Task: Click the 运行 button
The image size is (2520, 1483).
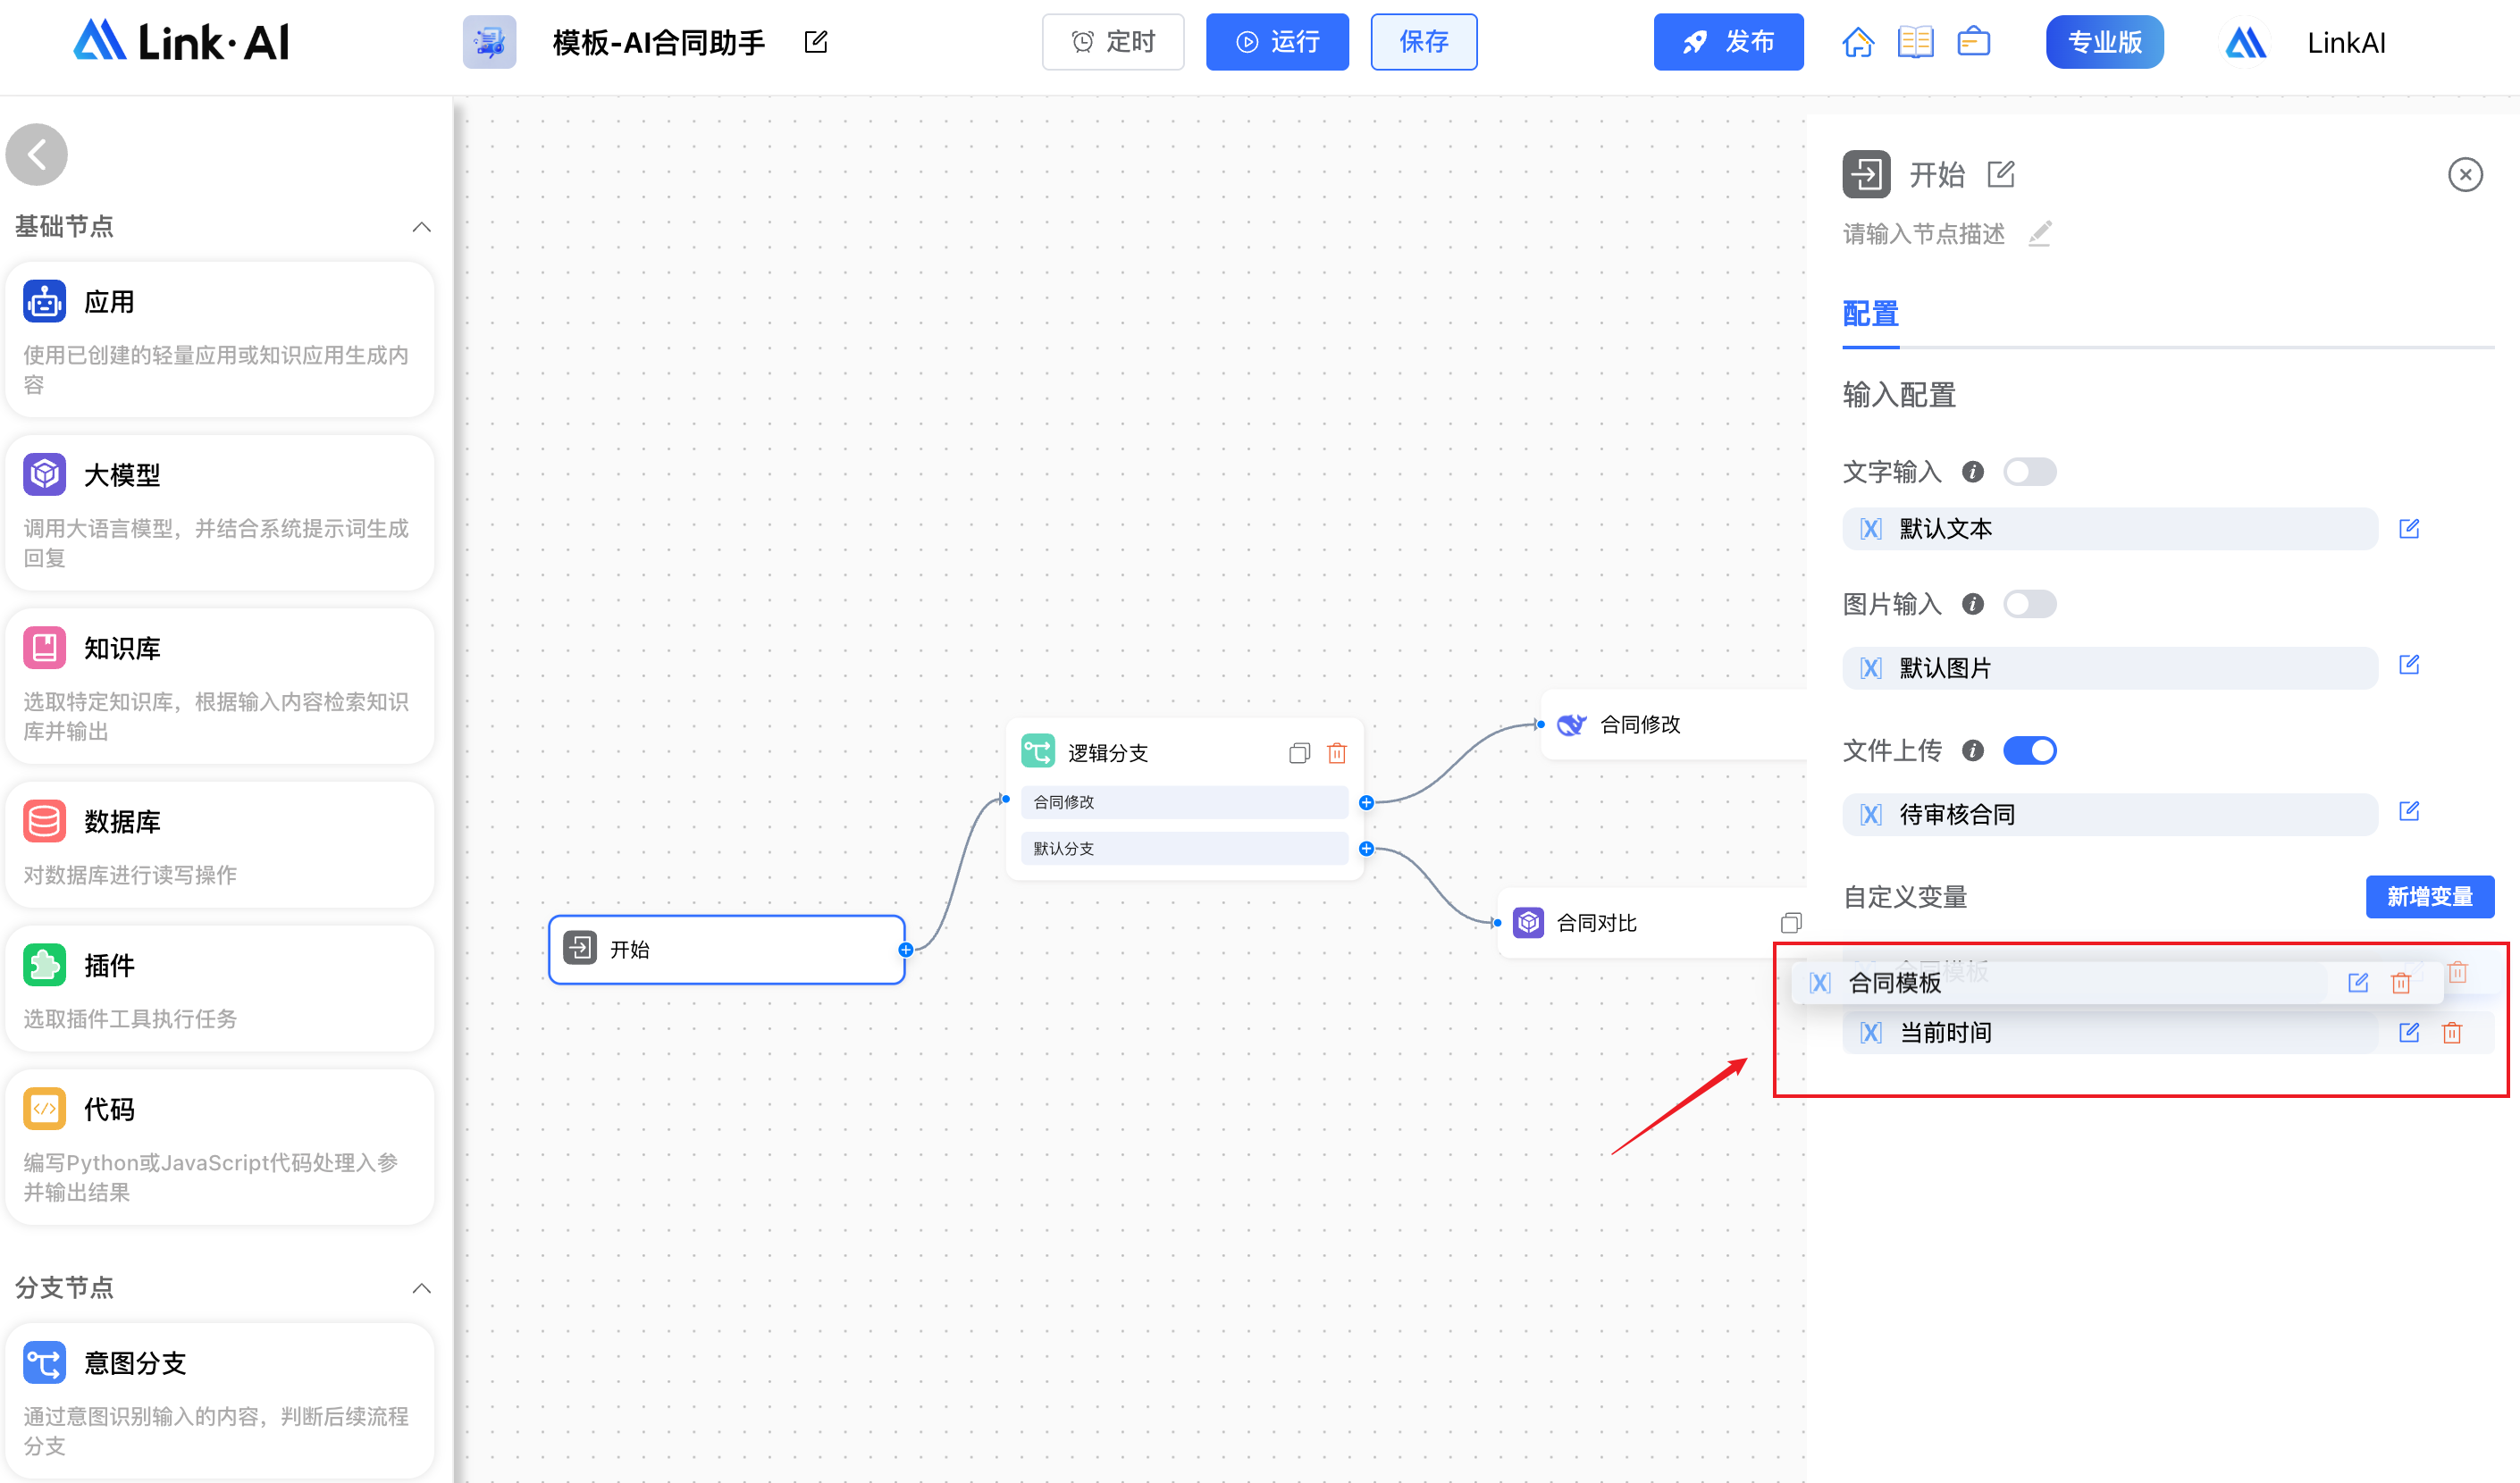Action: click(1277, 42)
